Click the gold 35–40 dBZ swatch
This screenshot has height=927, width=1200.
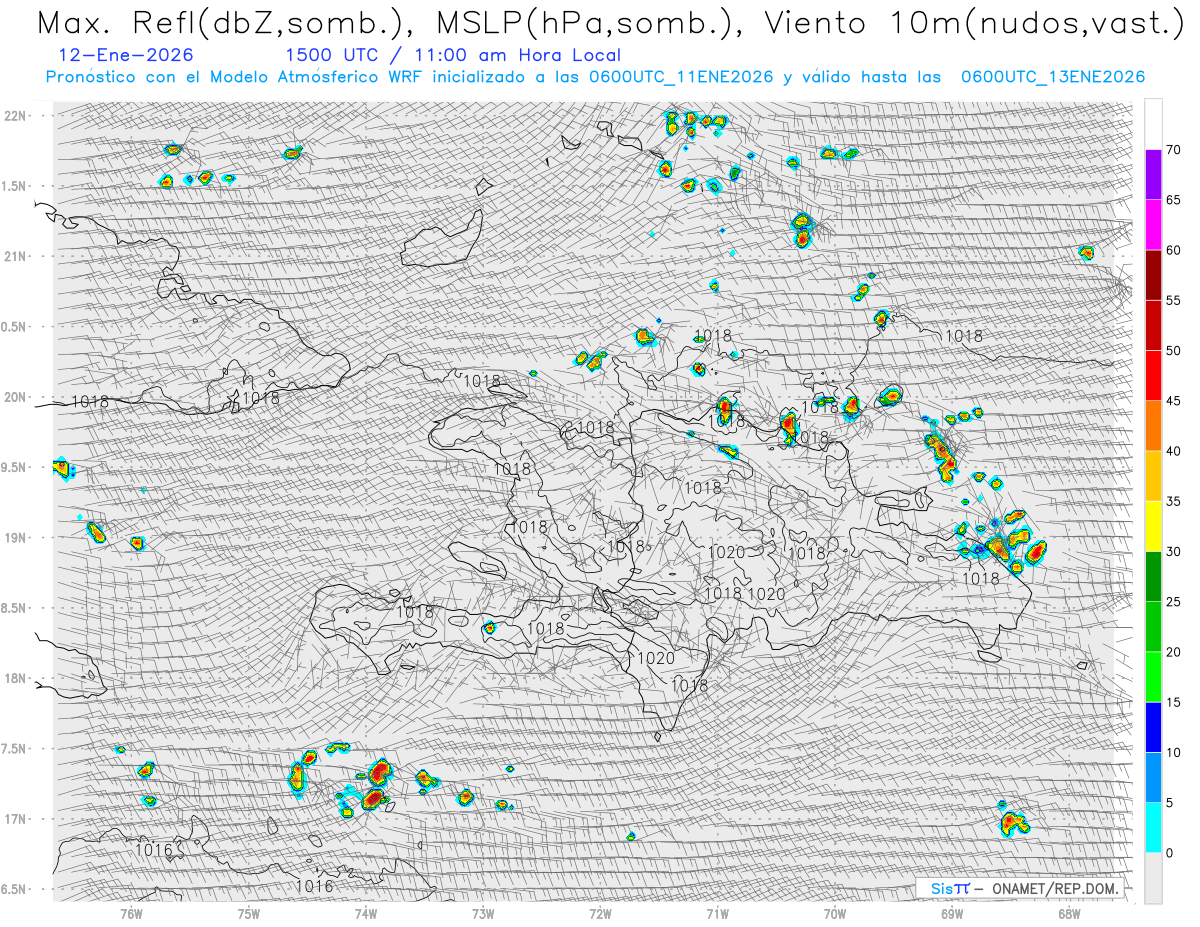click(x=1153, y=476)
